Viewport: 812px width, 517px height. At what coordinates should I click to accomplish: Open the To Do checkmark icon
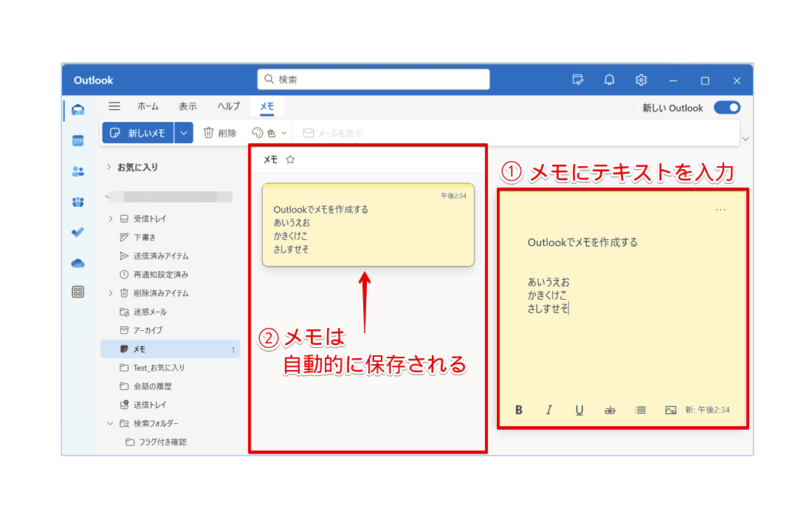(x=78, y=232)
